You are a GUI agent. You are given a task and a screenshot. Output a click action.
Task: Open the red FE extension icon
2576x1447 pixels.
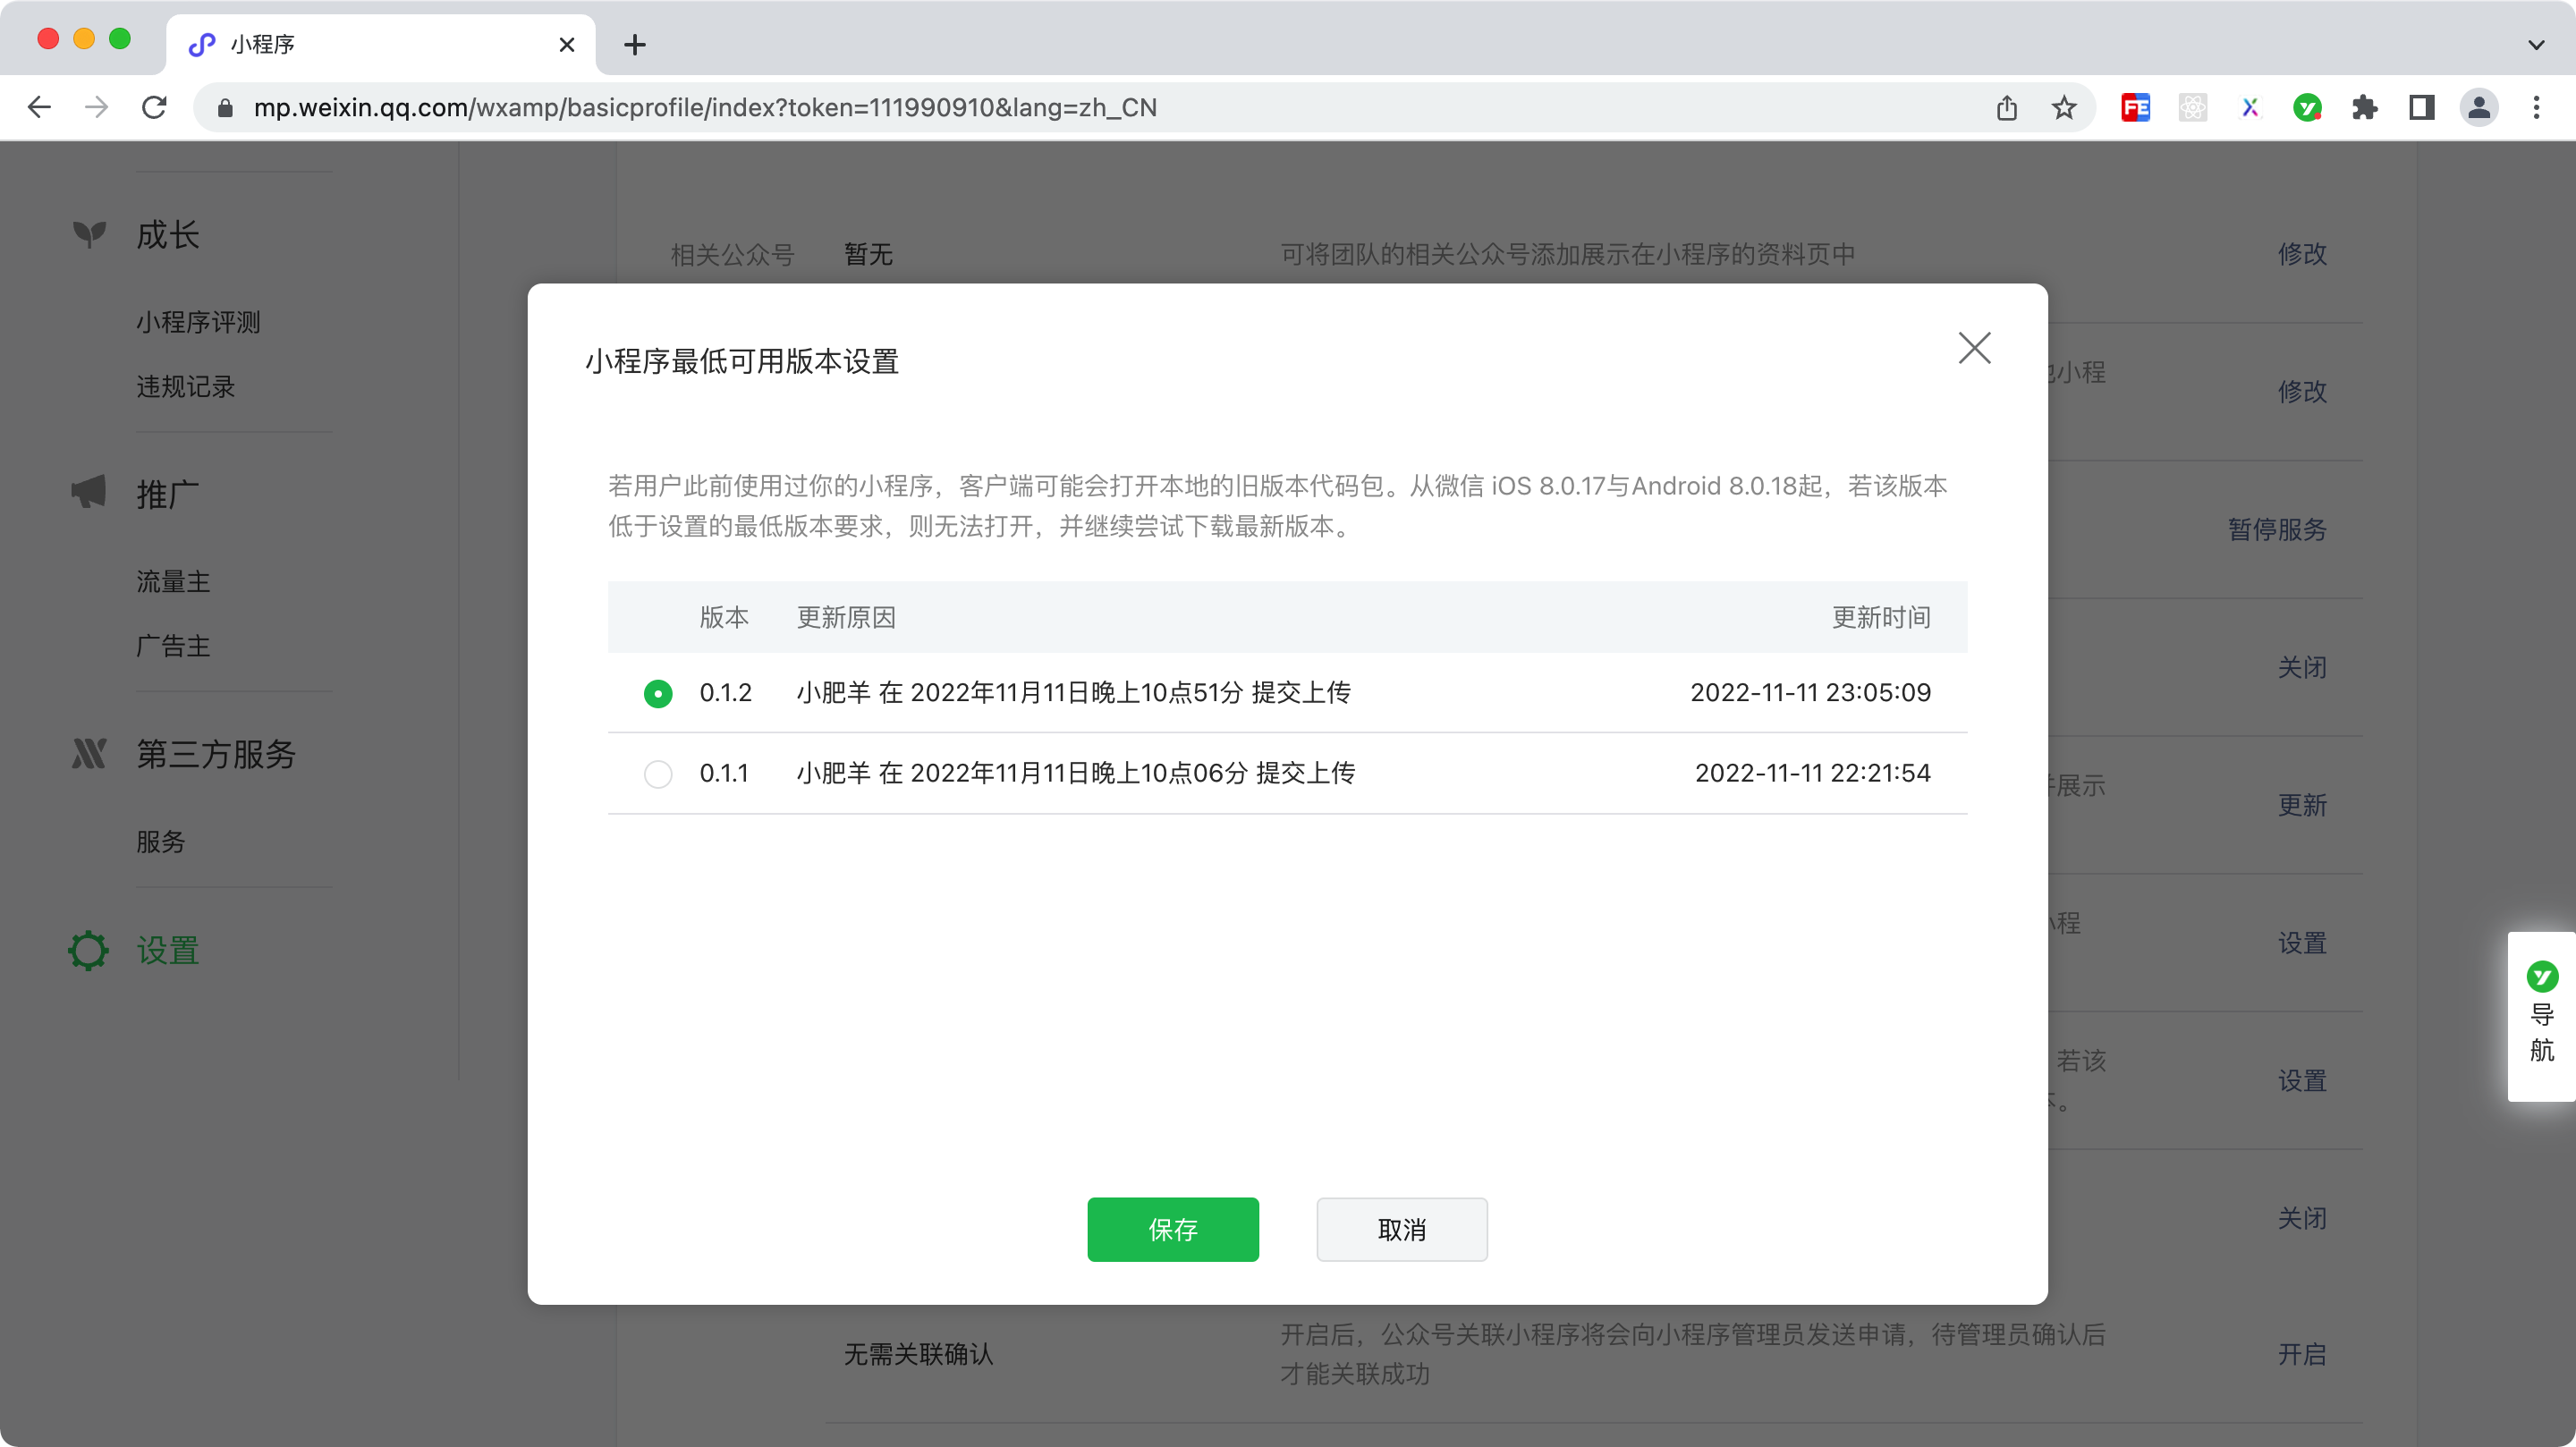(x=2135, y=107)
